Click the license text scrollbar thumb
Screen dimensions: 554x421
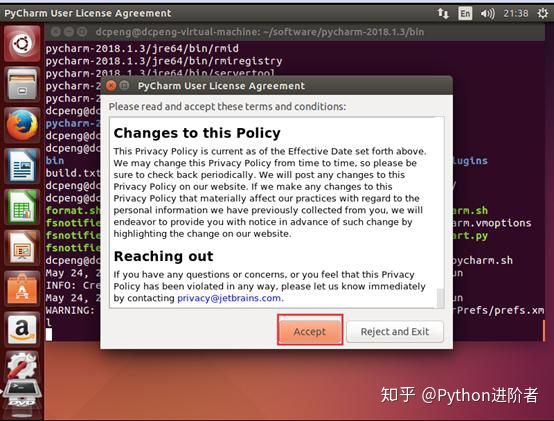440,298
